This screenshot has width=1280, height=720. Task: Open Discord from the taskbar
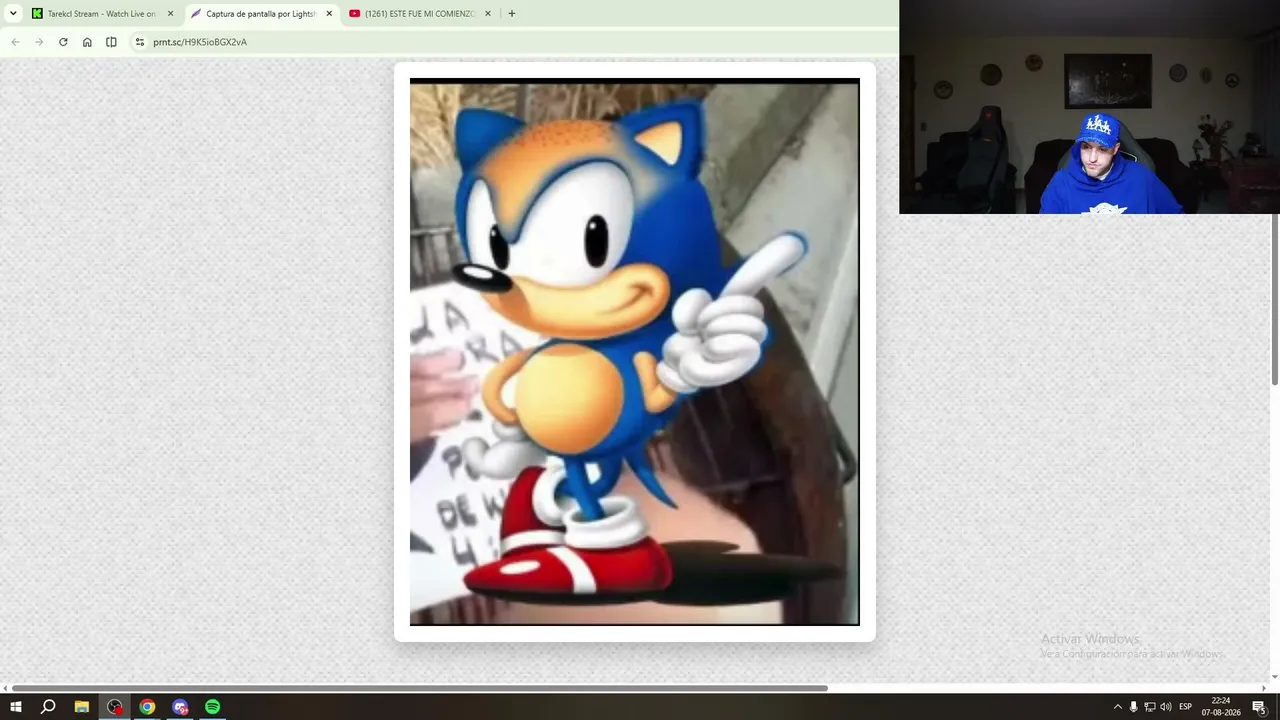[180, 707]
